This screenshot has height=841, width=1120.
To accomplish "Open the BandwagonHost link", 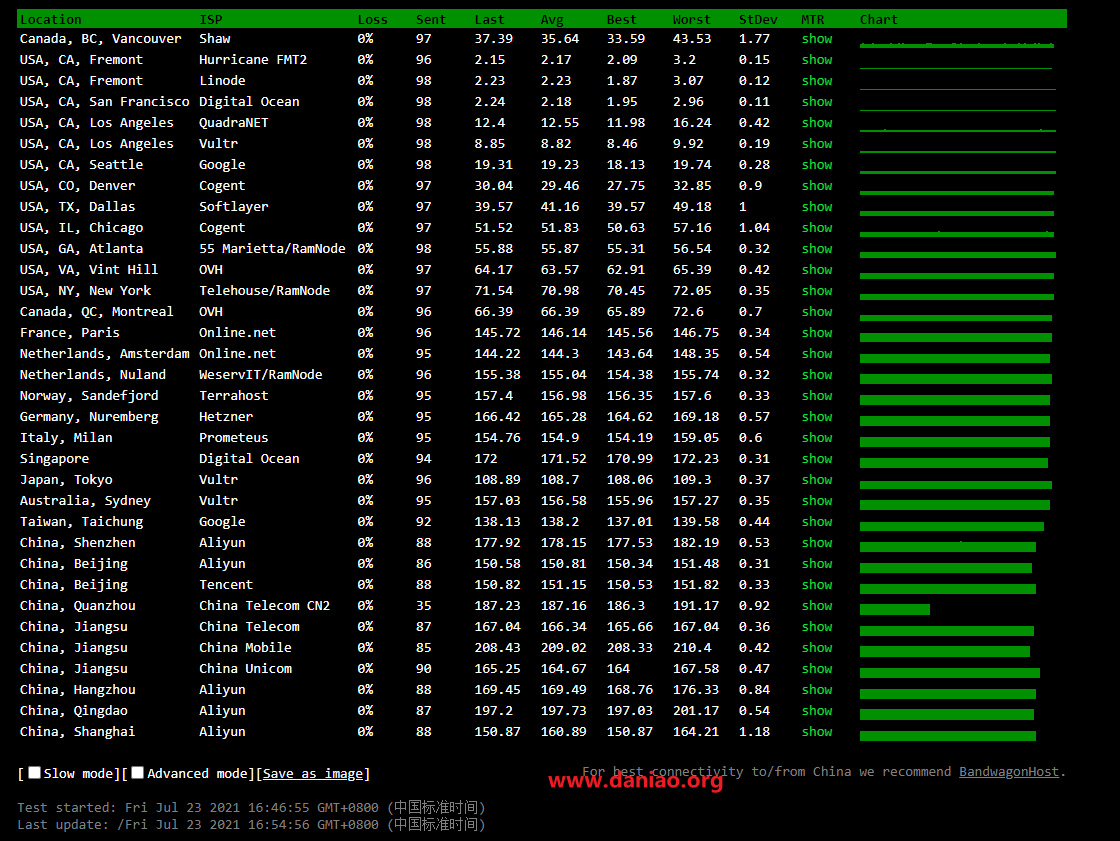I will click(1009, 772).
